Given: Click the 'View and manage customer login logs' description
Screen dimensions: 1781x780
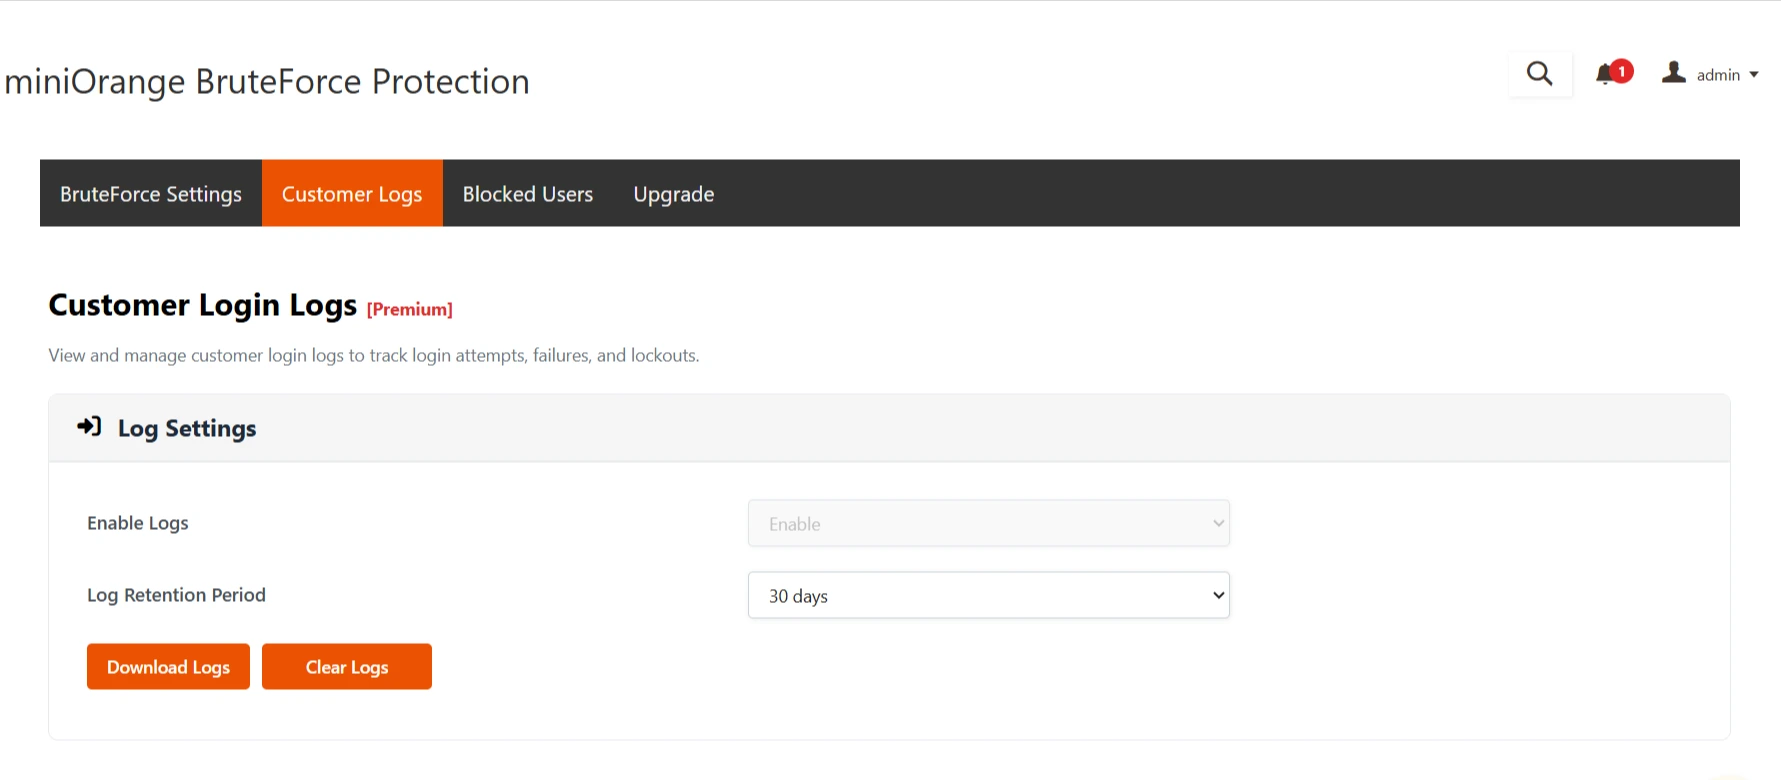Looking at the screenshot, I should (374, 355).
